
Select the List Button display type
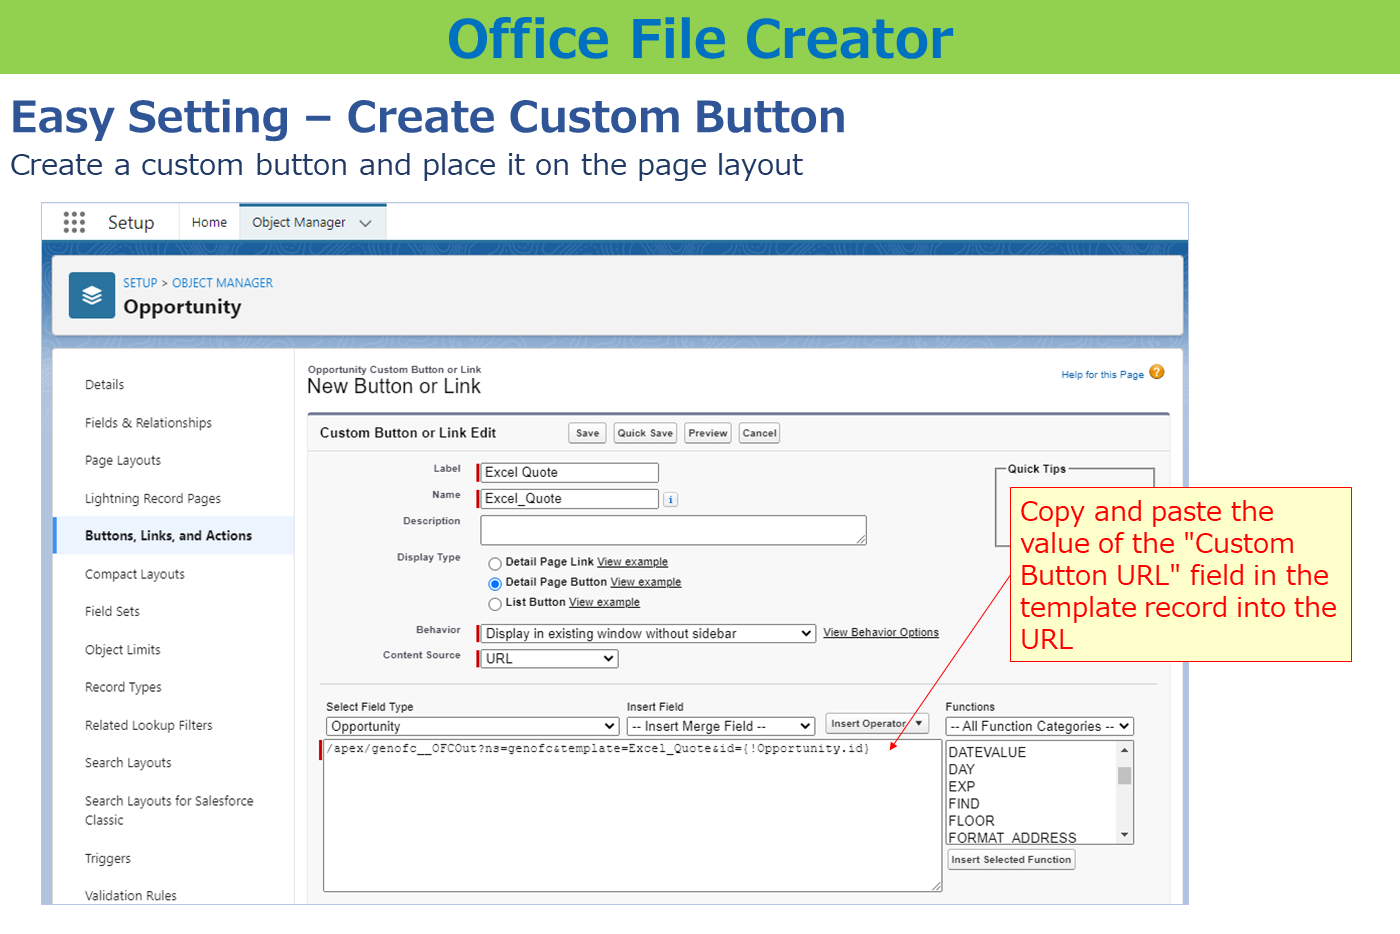(x=495, y=604)
